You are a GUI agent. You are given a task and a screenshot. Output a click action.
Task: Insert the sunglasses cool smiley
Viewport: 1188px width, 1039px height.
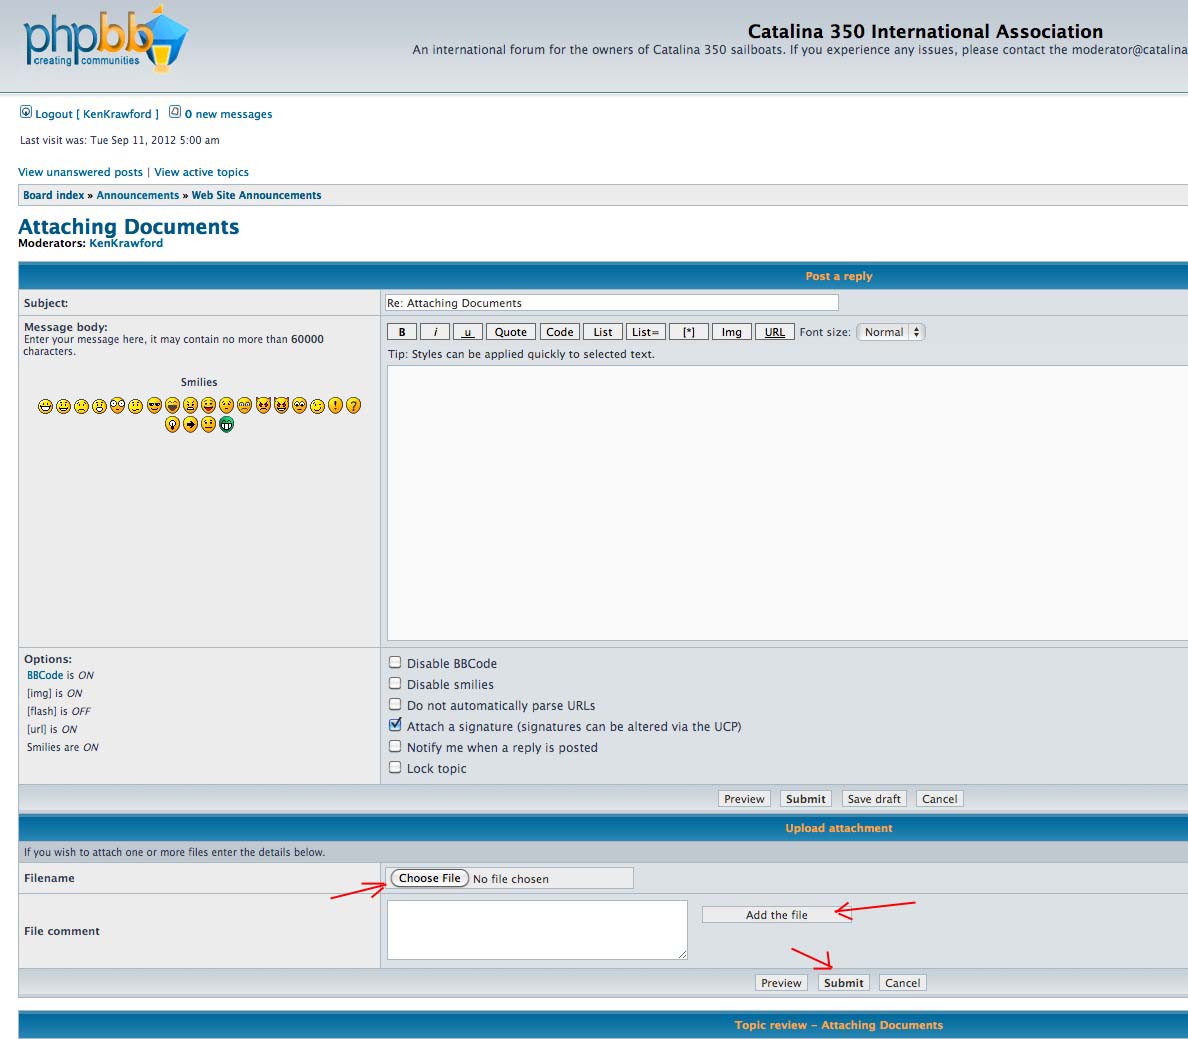[x=154, y=405]
